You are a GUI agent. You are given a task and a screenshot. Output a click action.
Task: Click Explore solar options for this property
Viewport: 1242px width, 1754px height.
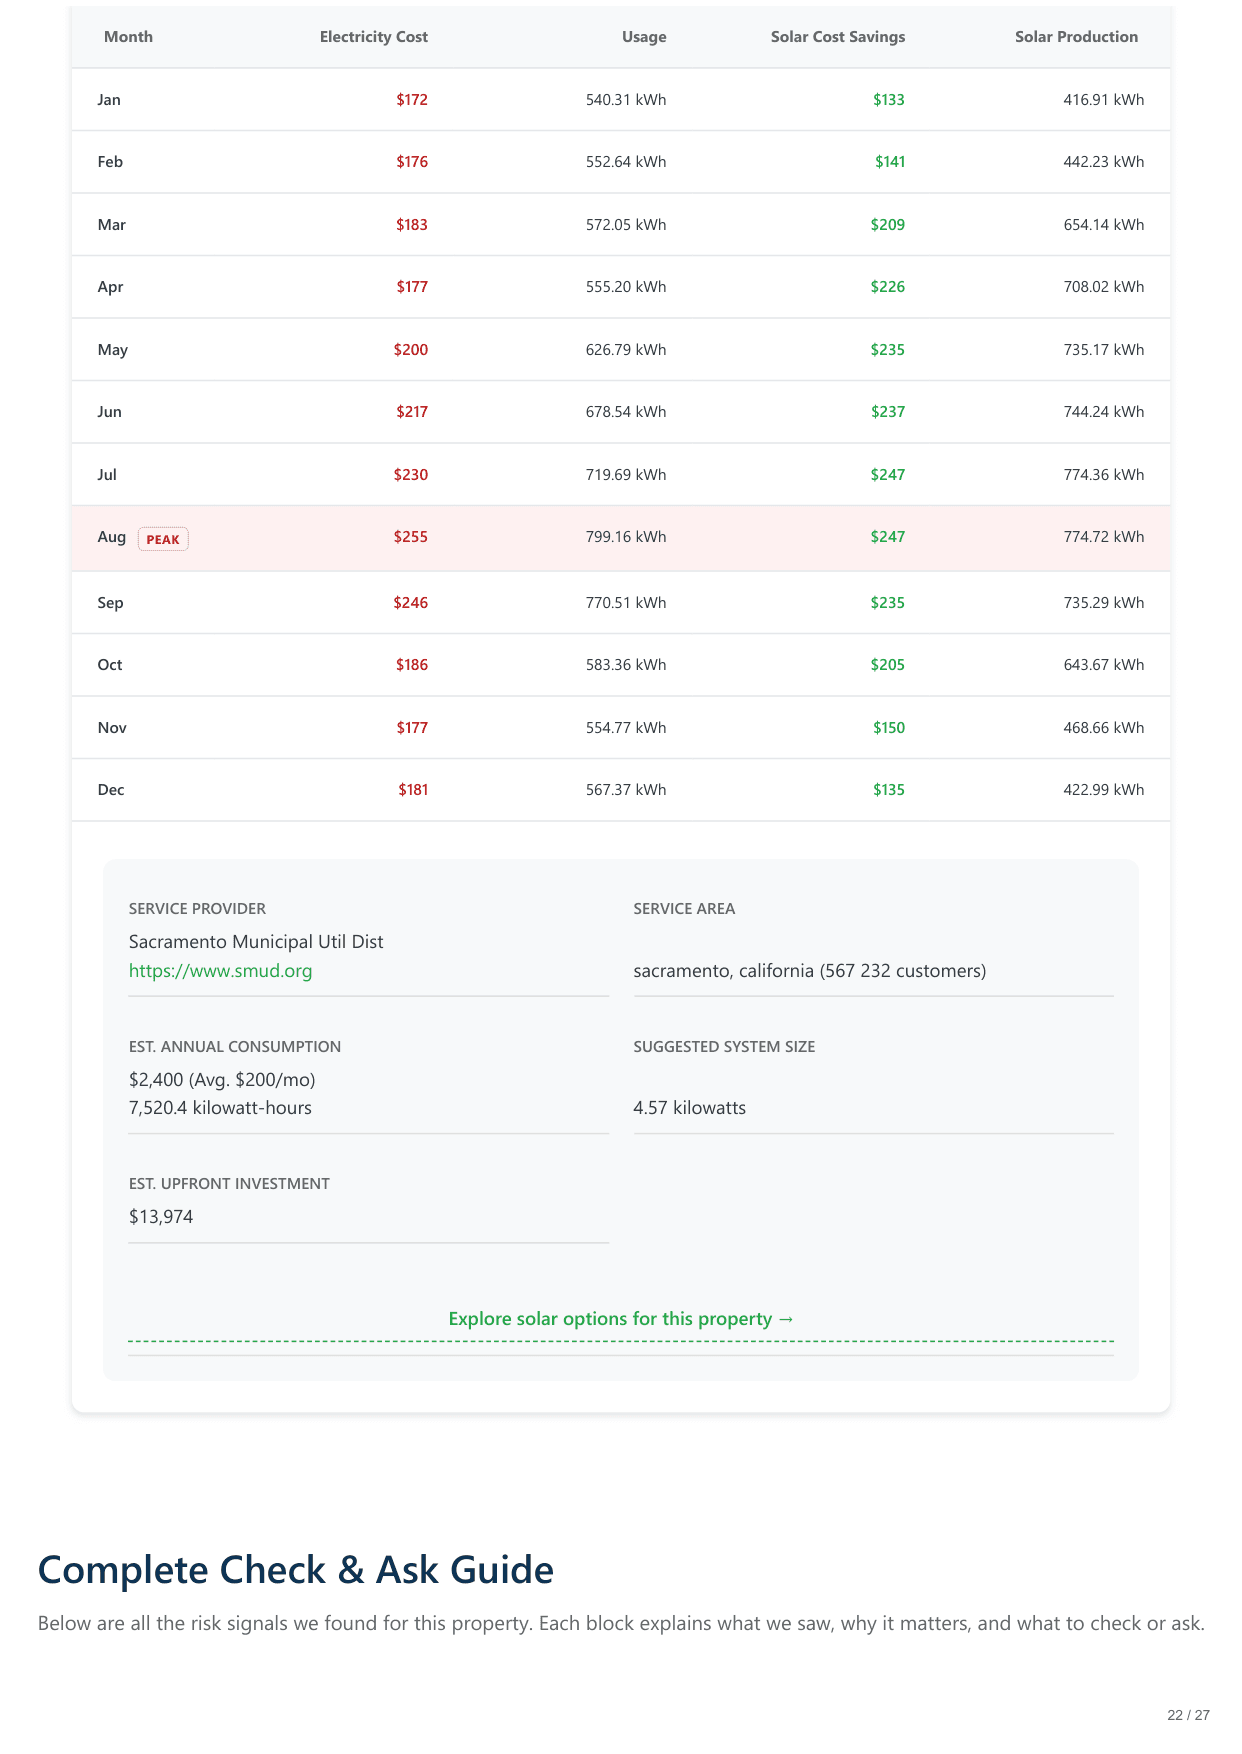pyautogui.click(x=621, y=1319)
